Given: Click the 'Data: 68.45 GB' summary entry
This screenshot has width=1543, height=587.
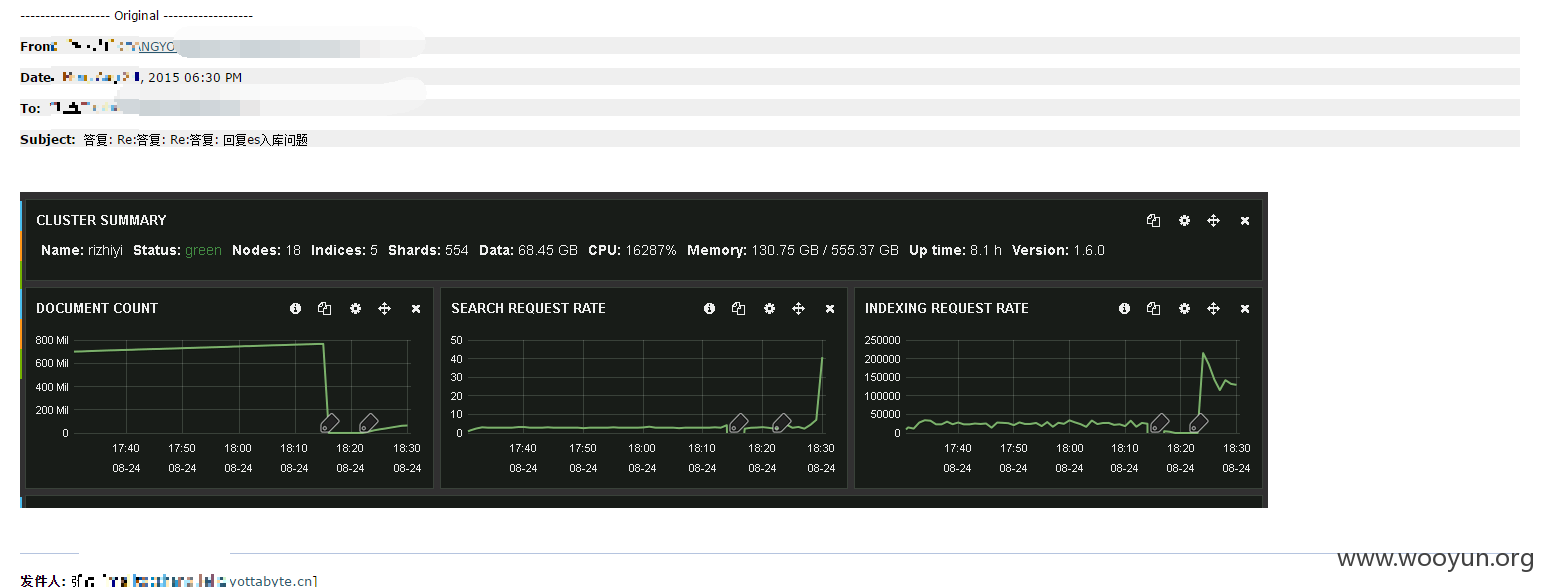Looking at the screenshot, I should coord(528,250).
